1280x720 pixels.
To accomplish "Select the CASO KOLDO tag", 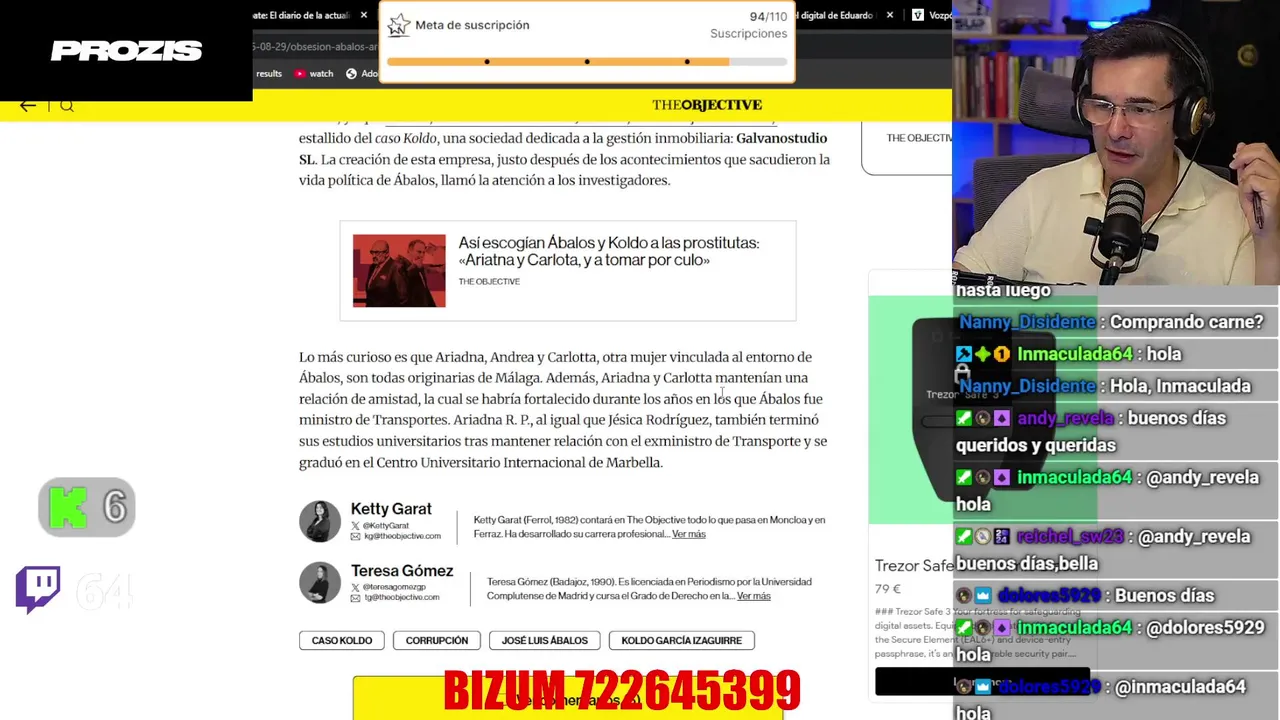I will (x=342, y=640).
